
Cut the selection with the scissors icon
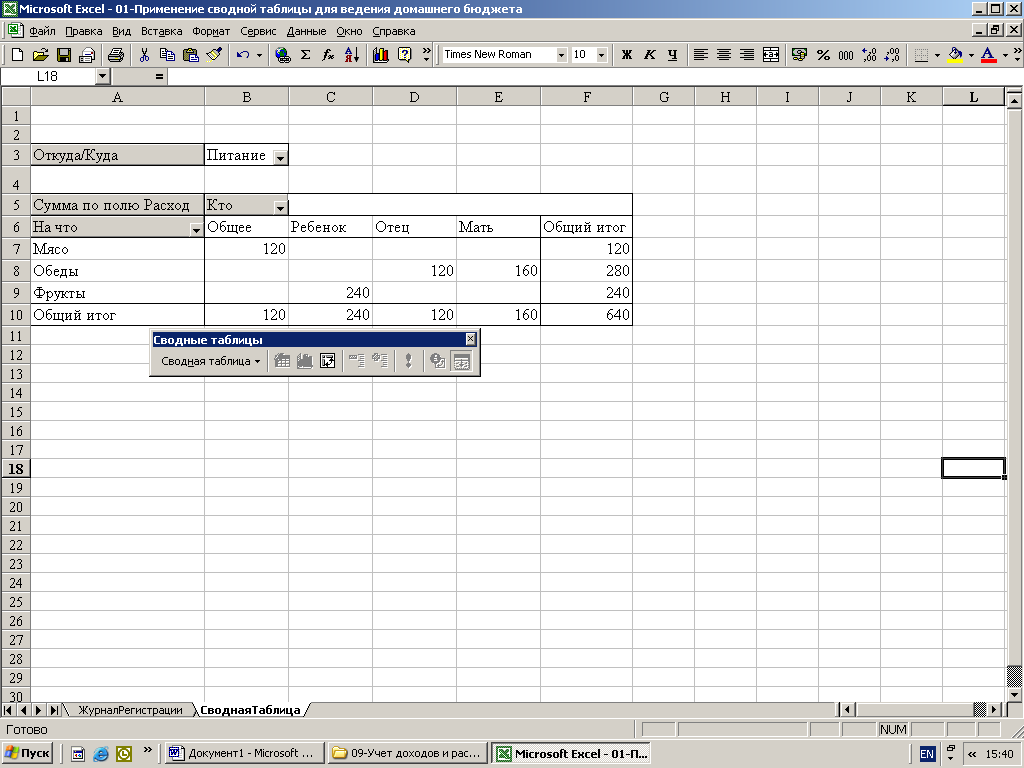click(x=144, y=55)
